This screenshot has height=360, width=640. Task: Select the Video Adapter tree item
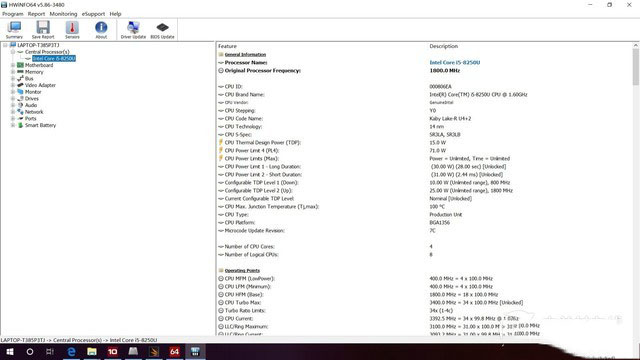click(40, 85)
